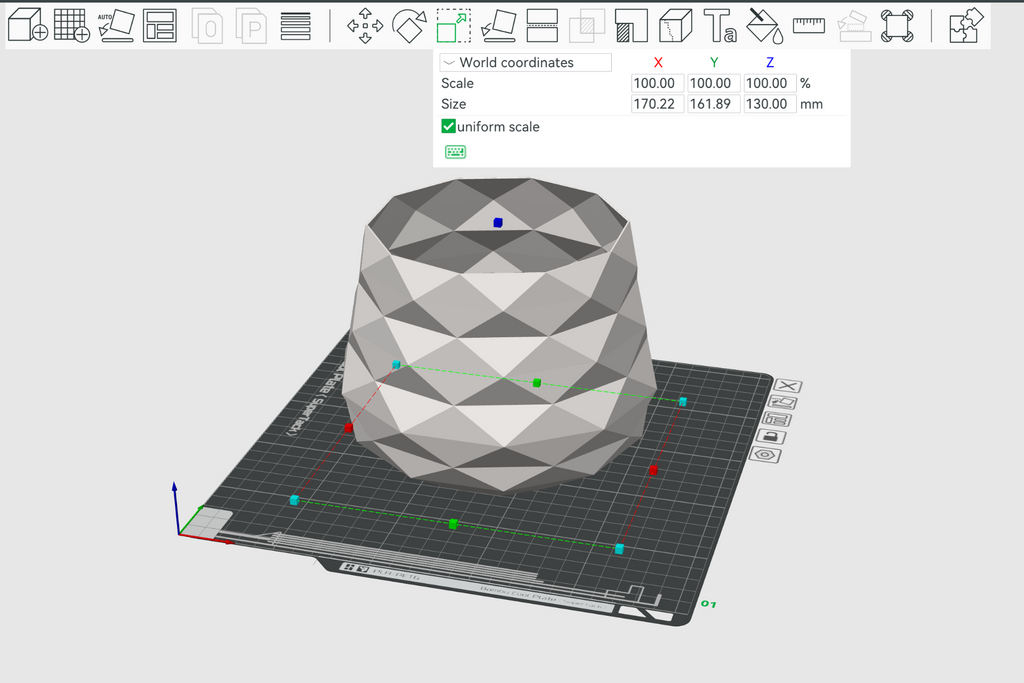Screen dimensions: 1024x683
Task: Click the Split to objects icon
Action: pyautogui.click(x=207, y=27)
